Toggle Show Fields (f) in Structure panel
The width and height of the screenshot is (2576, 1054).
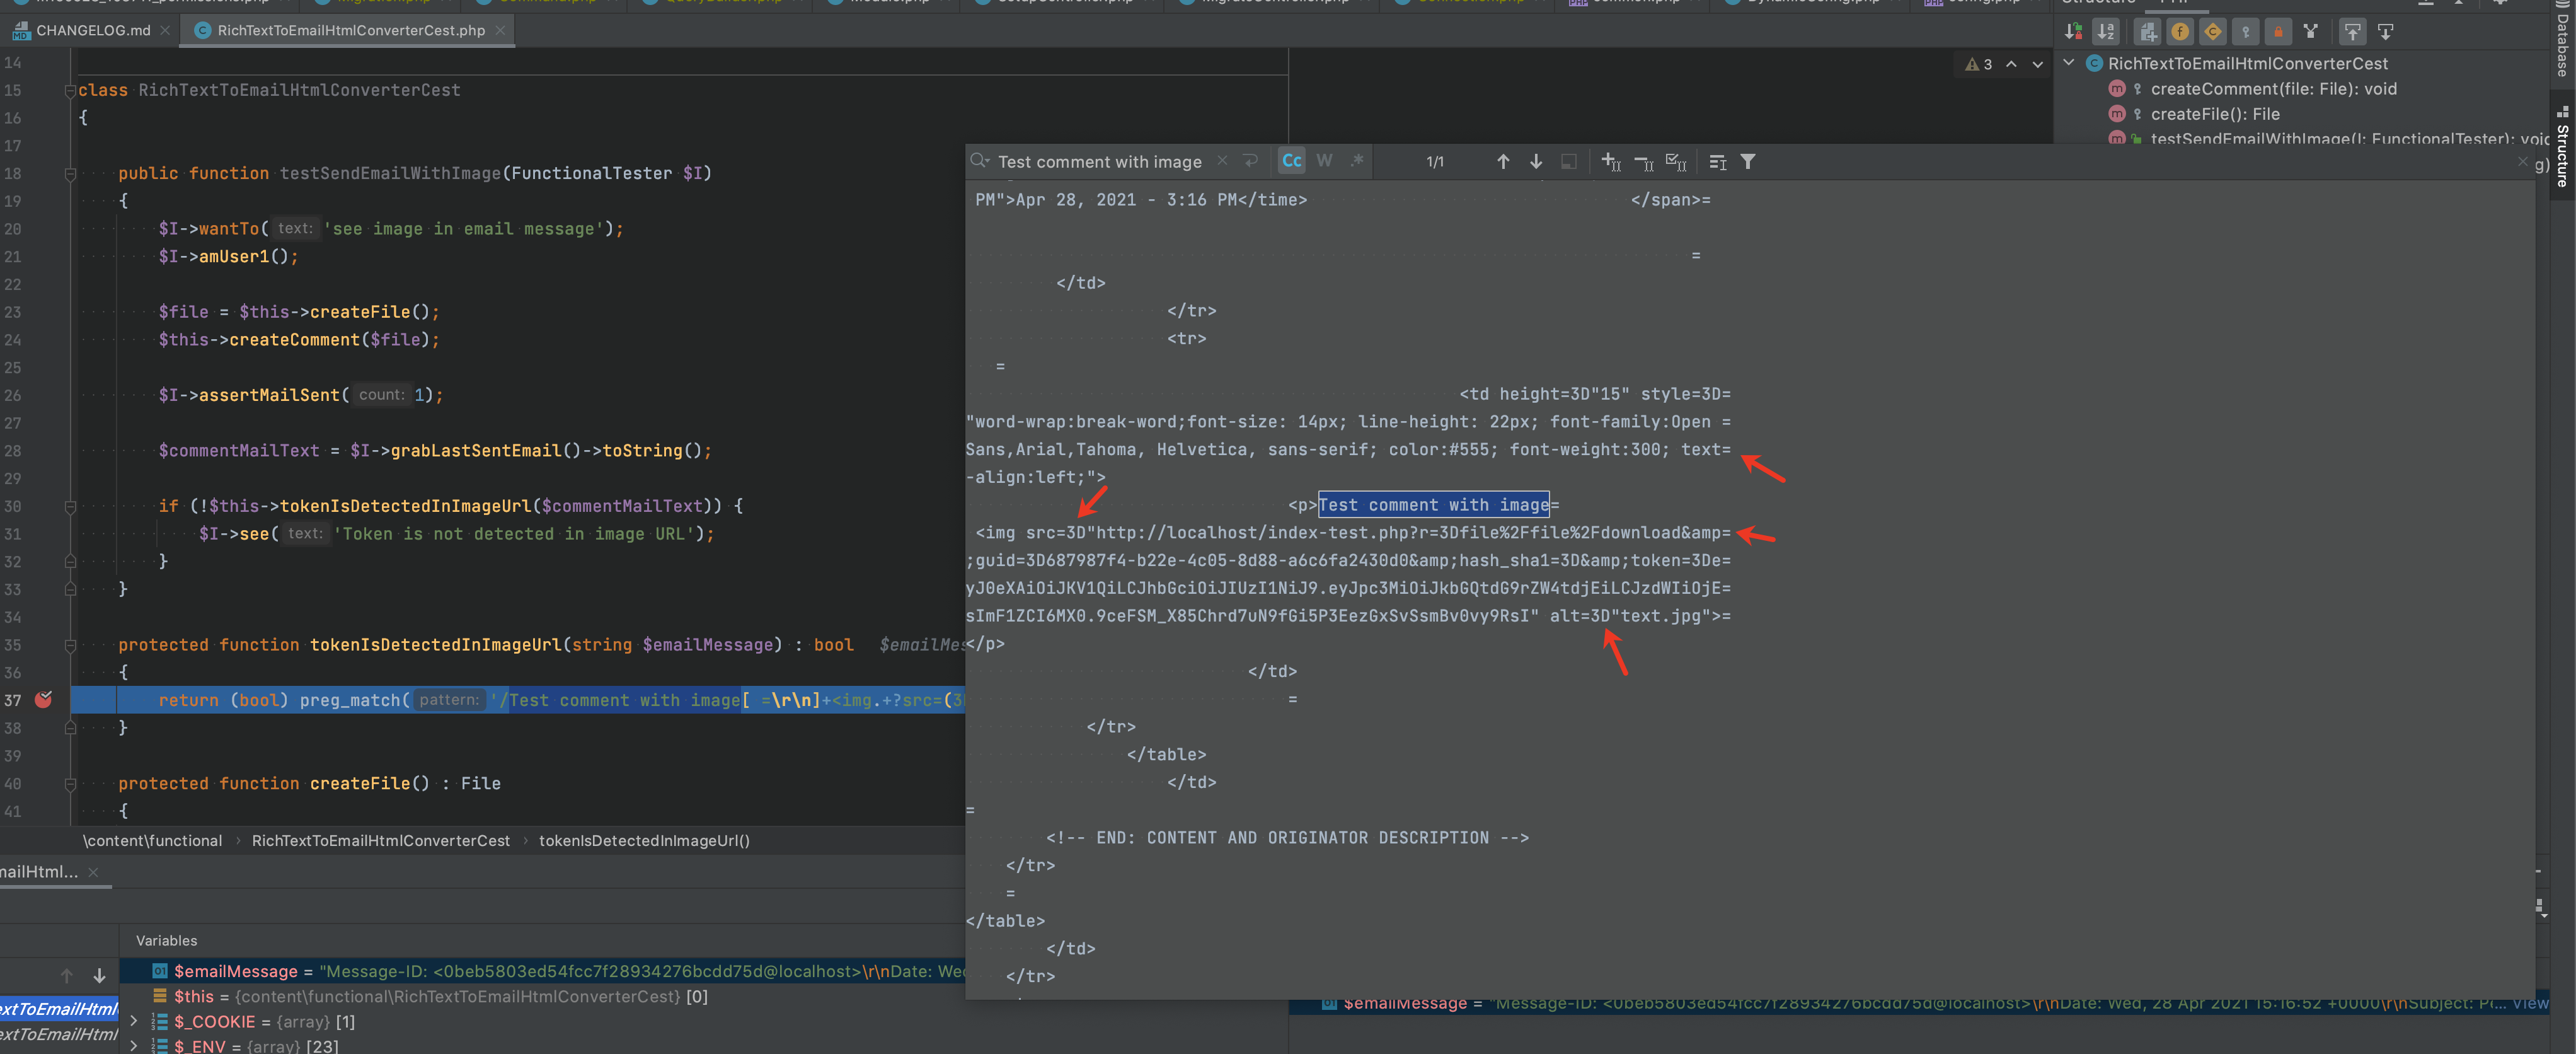click(x=2180, y=32)
